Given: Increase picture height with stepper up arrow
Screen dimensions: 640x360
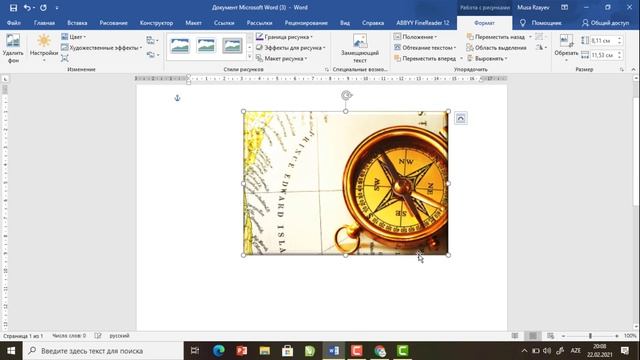Looking at the screenshot, I should [x=619, y=38].
